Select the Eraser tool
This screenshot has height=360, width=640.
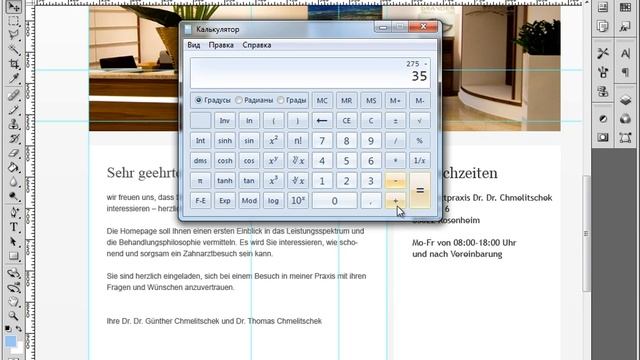(13, 153)
